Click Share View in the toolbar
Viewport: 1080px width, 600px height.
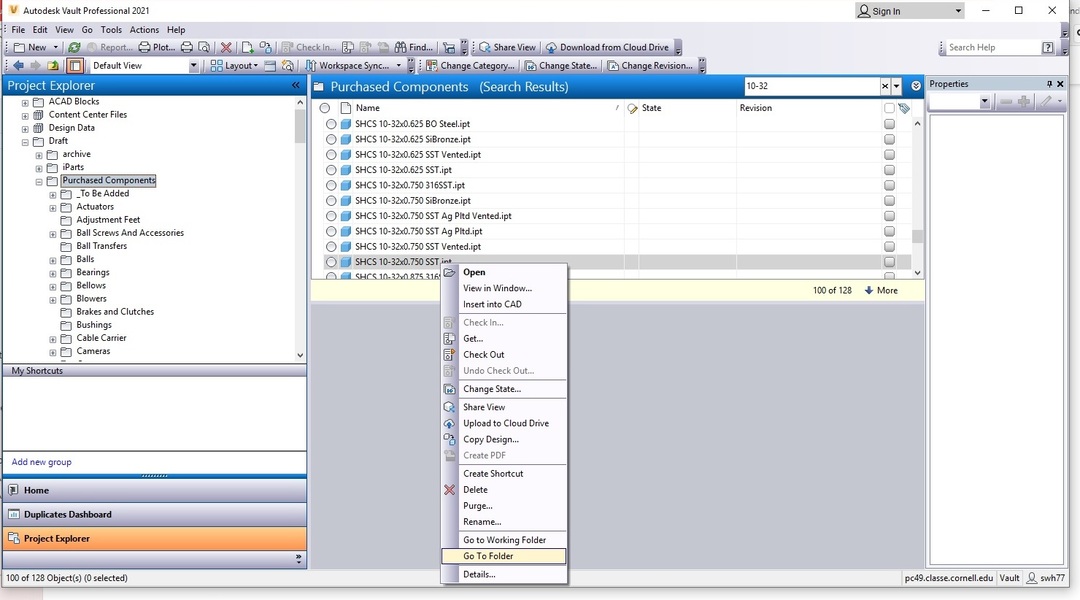pos(508,48)
